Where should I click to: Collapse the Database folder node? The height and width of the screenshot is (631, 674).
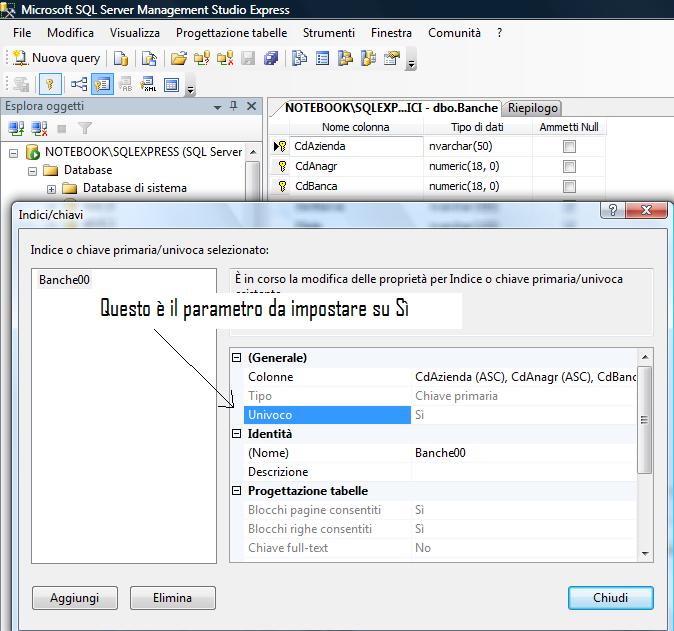point(32,171)
